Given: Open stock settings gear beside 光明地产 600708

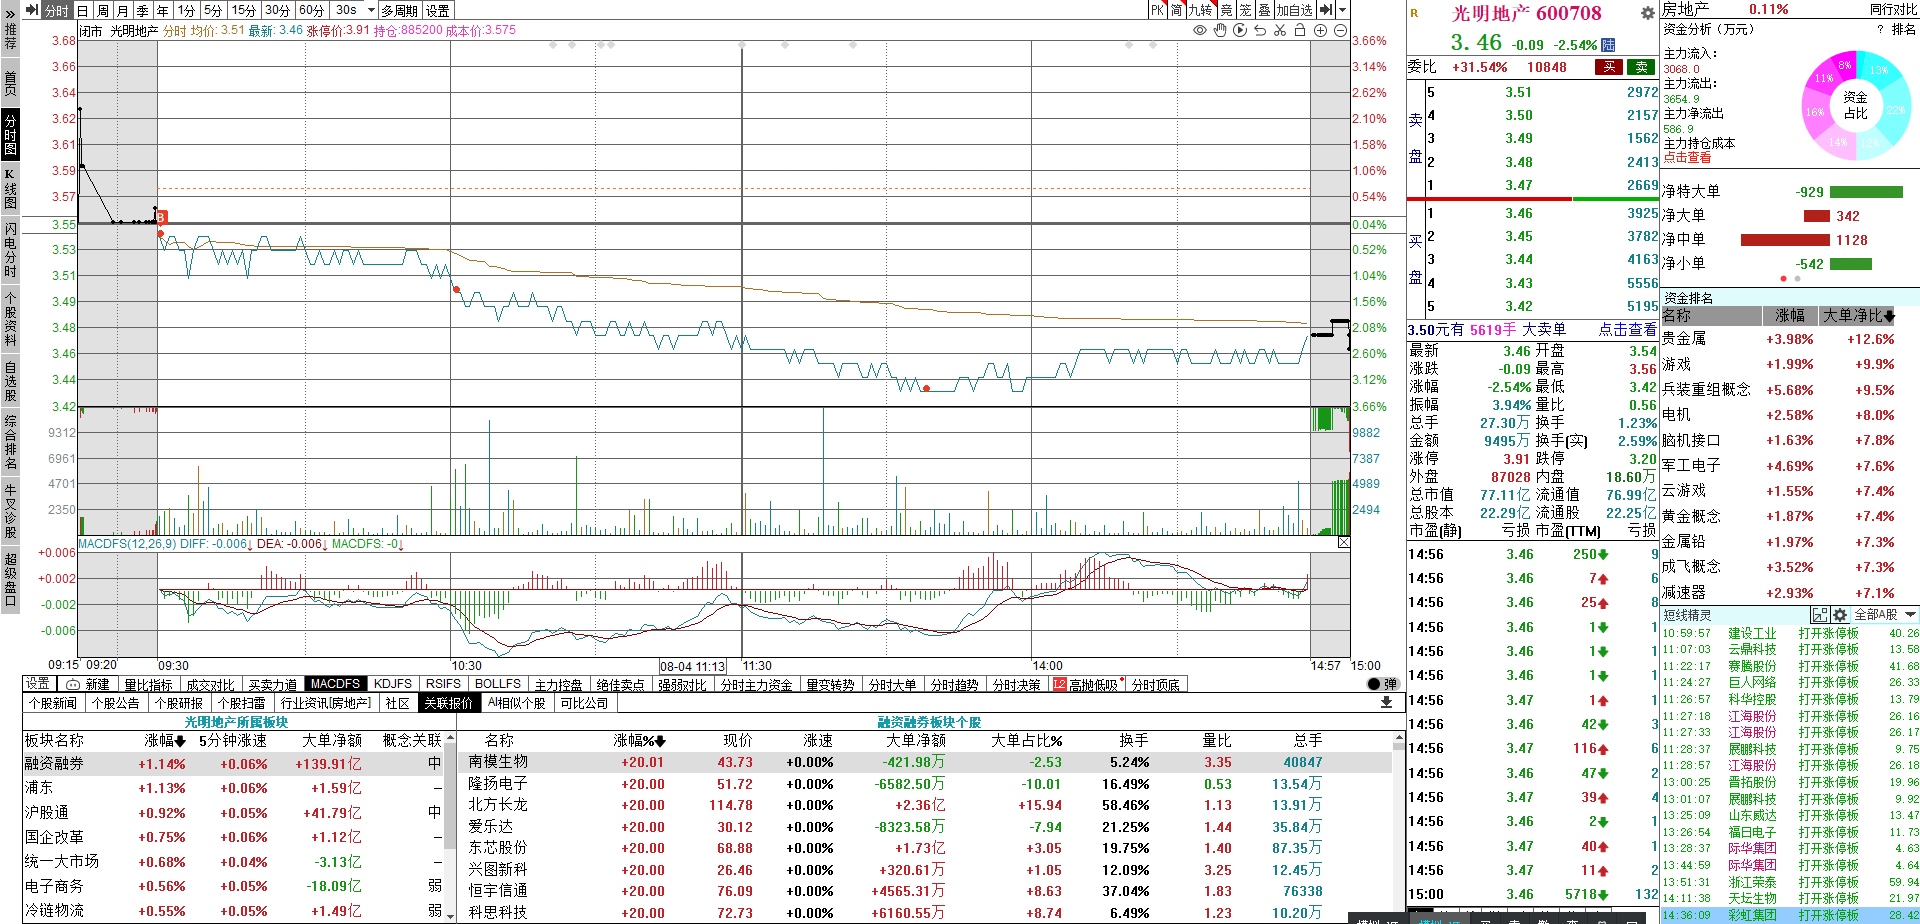Looking at the screenshot, I should coord(1647,14).
